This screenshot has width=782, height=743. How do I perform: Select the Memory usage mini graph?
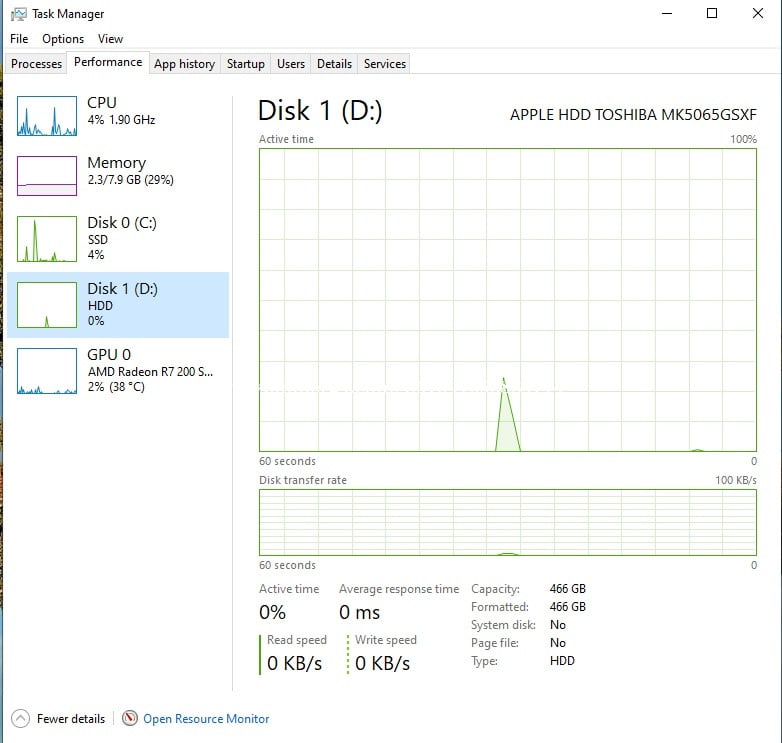click(x=47, y=176)
